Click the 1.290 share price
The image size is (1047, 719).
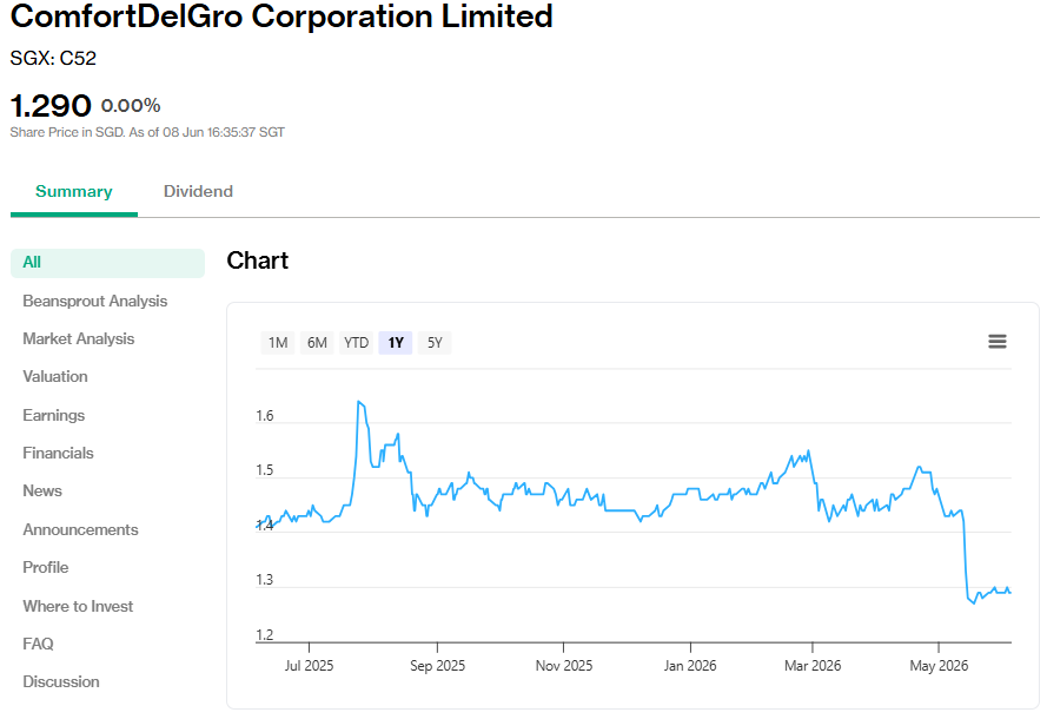pyautogui.click(x=51, y=105)
